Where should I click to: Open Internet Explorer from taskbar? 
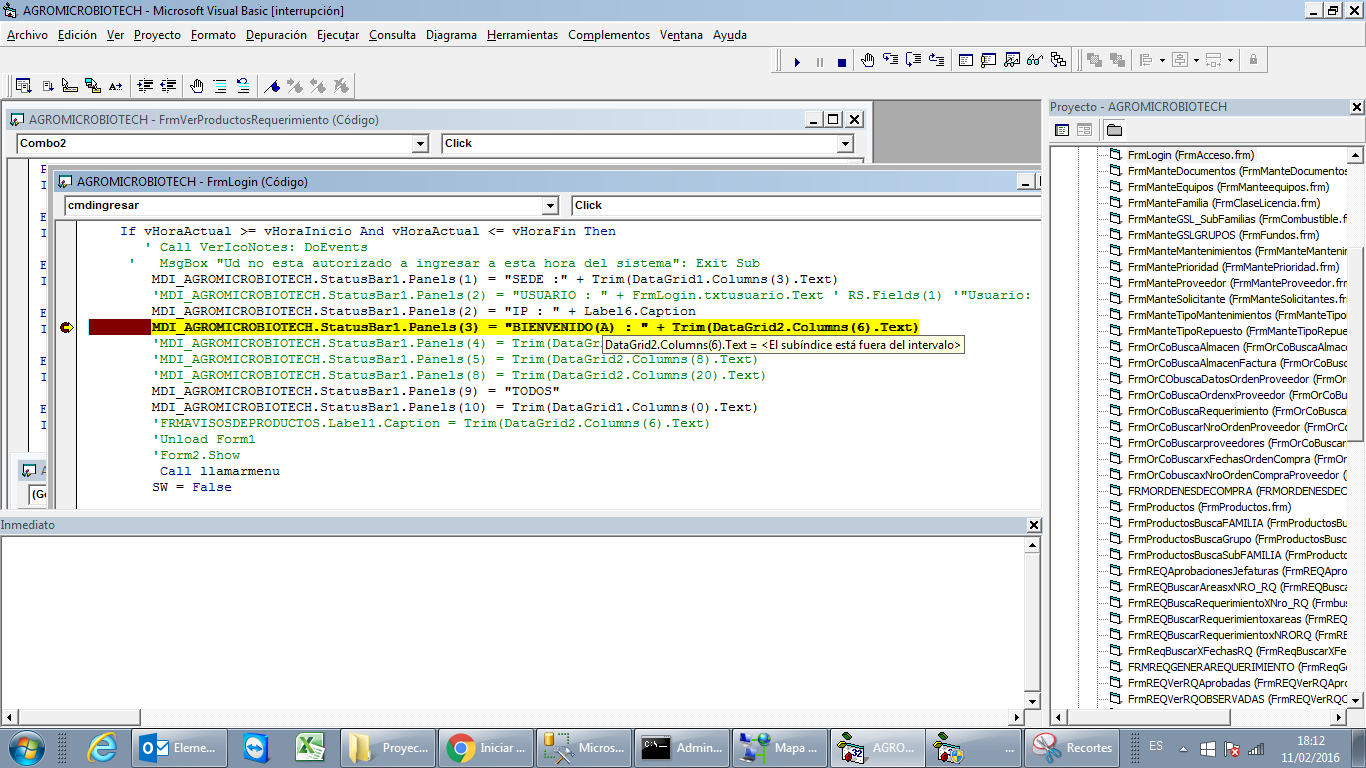click(102, 747)
